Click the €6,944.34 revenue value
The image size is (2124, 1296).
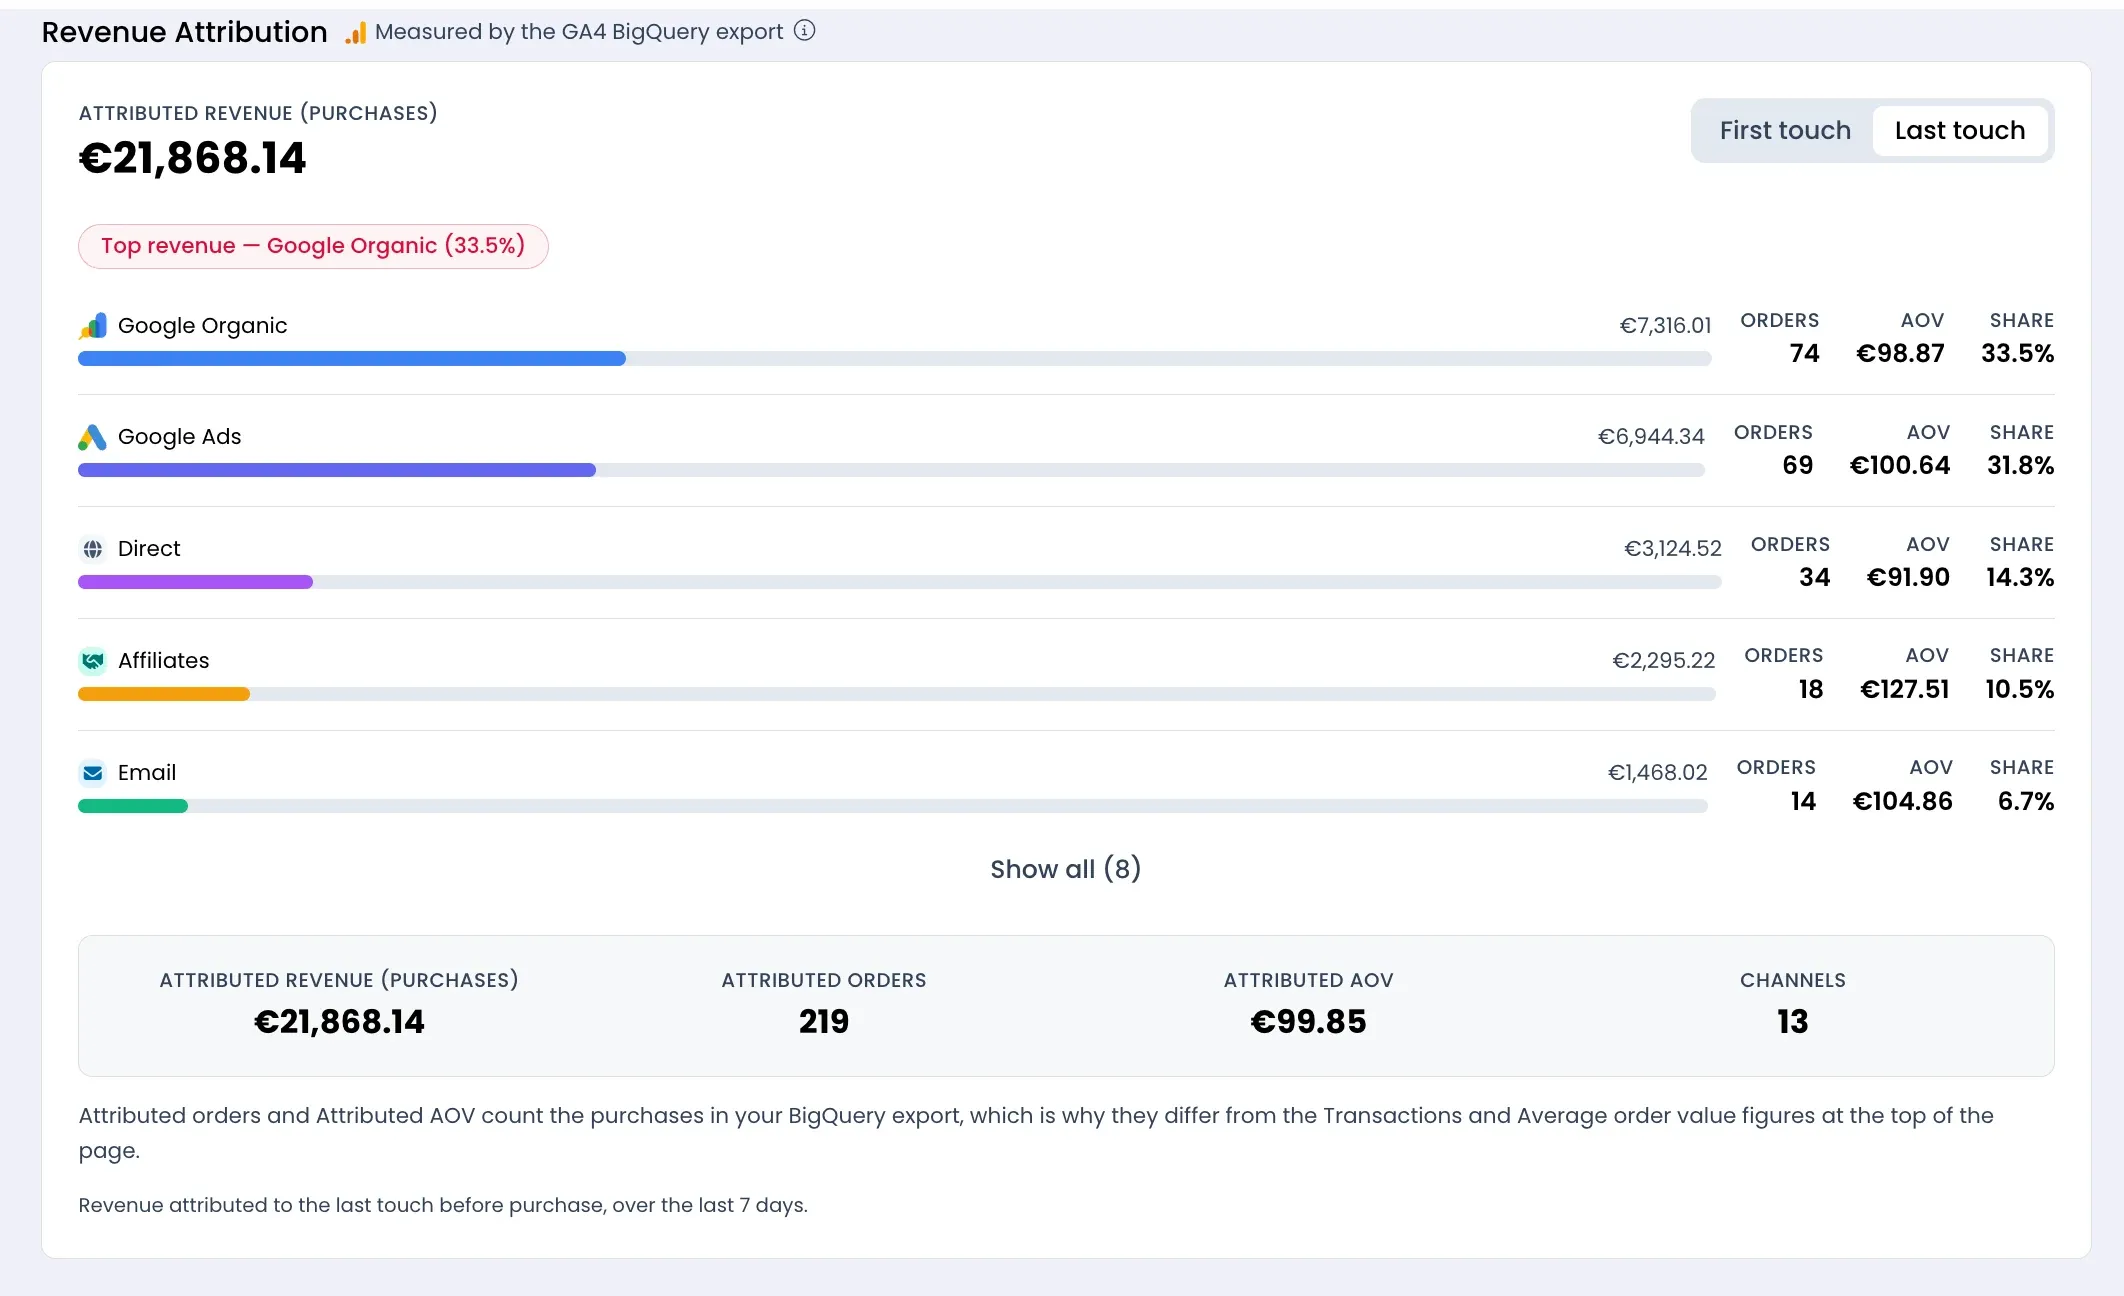[1651, 437]
